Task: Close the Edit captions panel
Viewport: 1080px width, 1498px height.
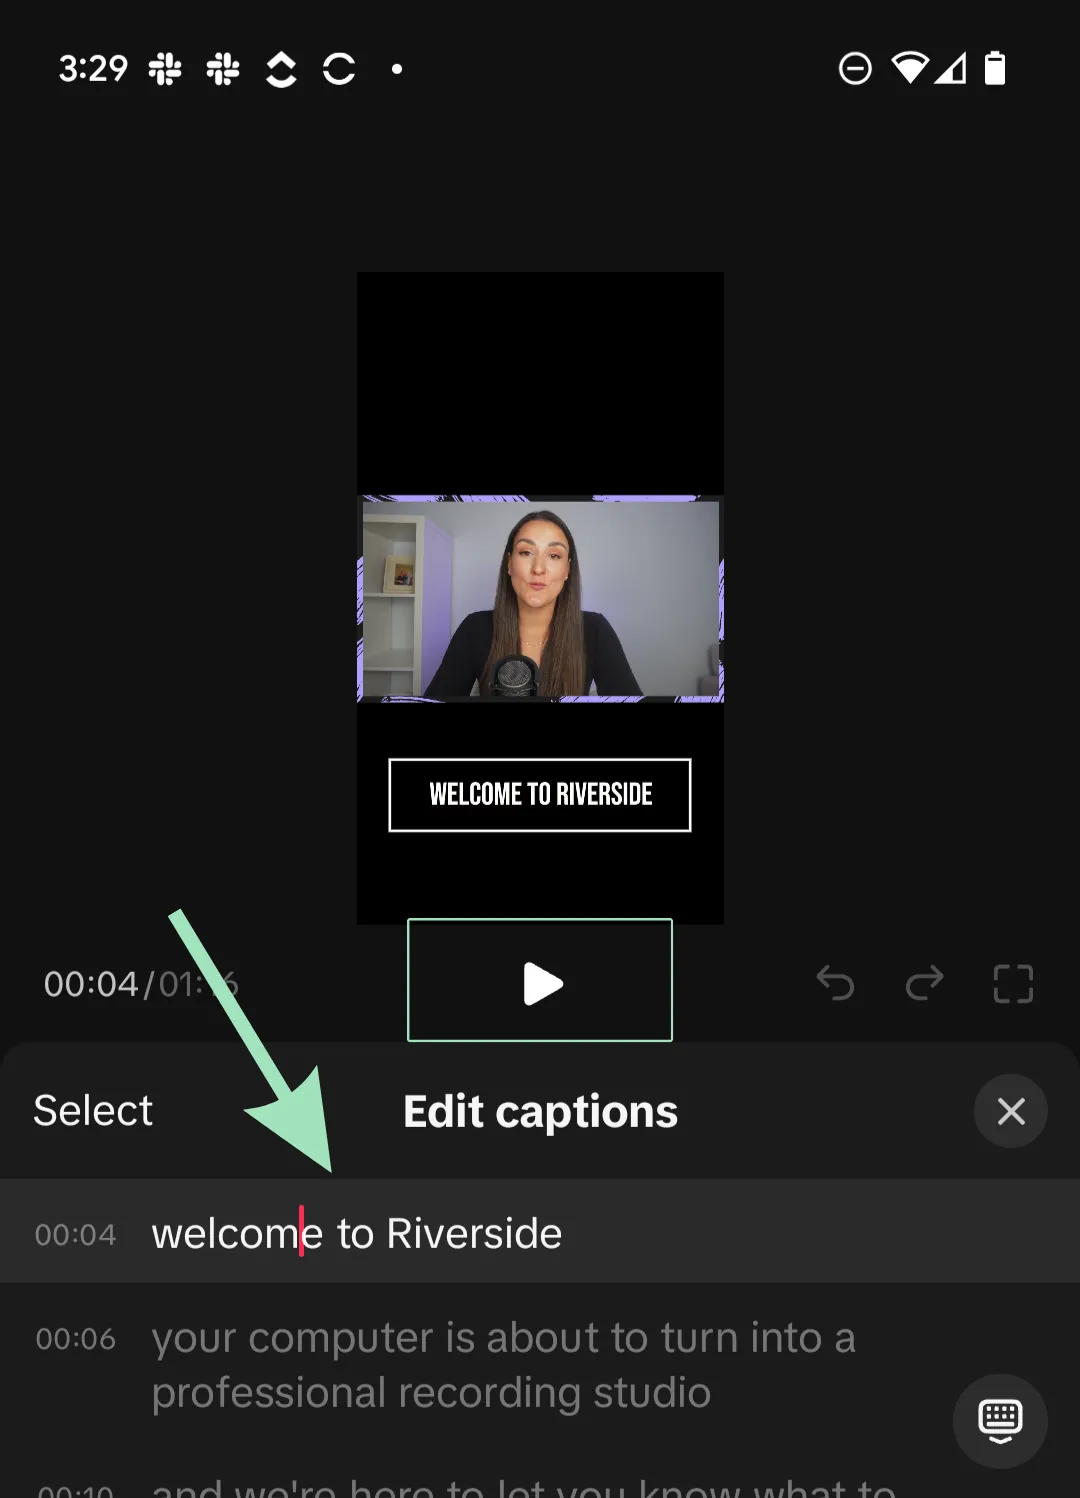Action: [1011, 1111]
